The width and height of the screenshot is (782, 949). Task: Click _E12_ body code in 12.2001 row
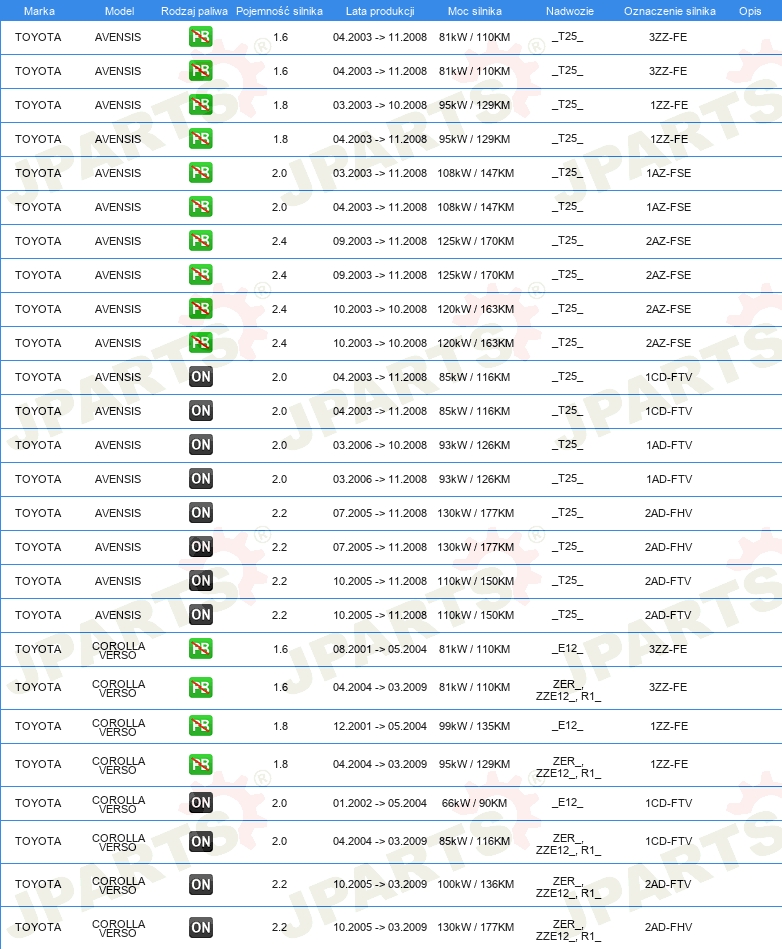tap(567, 726)
